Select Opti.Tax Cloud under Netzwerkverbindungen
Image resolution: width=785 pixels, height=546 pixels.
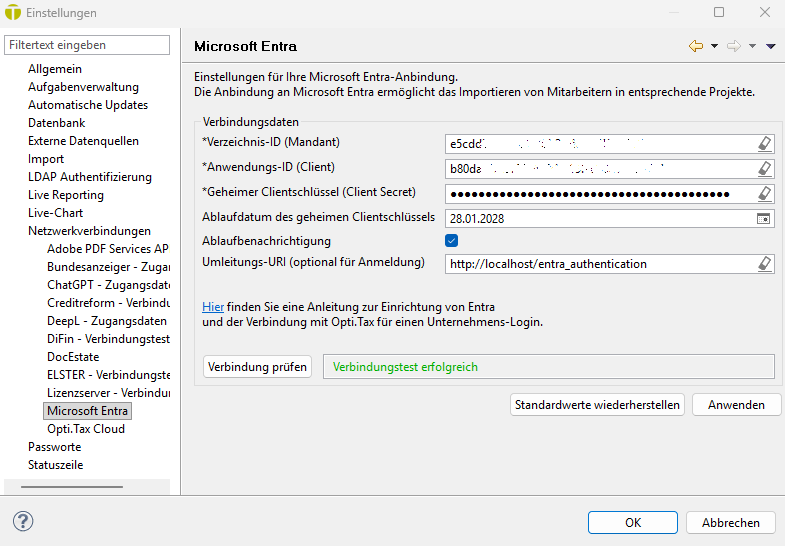point(86,429)
